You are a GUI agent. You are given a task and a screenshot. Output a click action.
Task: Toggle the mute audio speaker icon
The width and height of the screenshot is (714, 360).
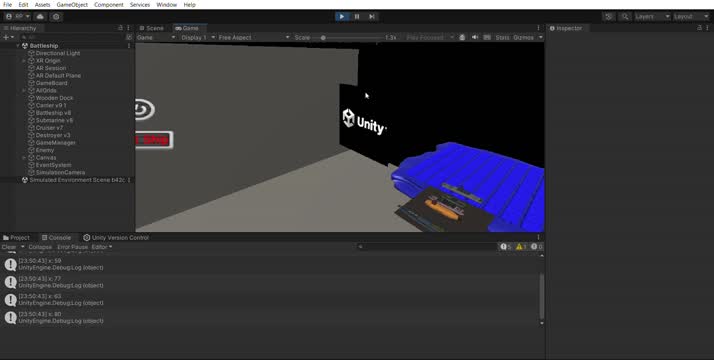(474, 37)
